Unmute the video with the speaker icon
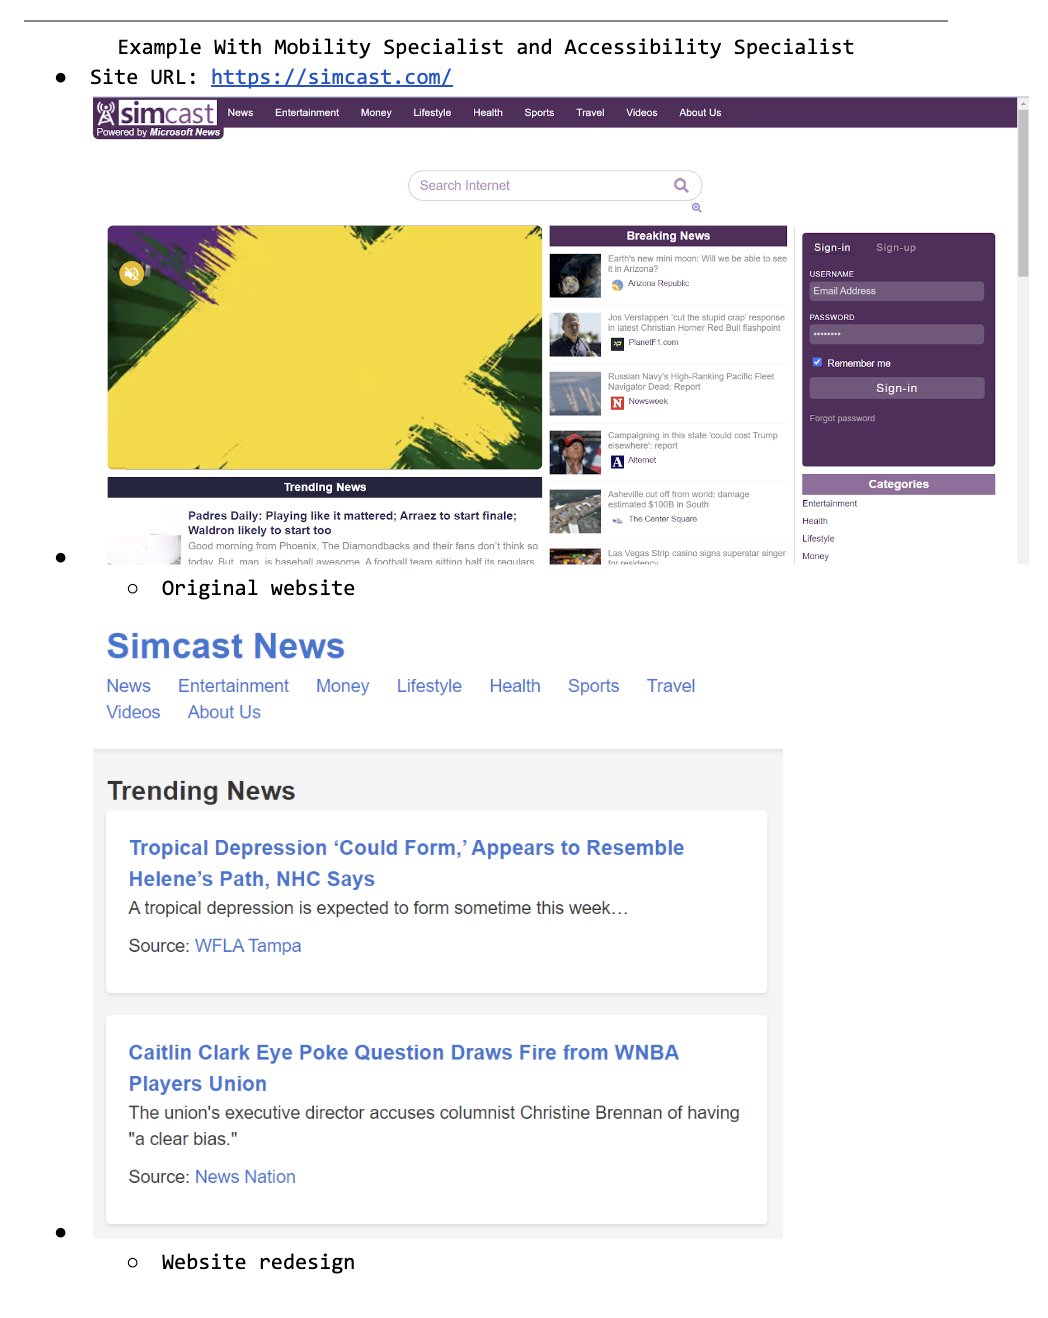1048x1318 pixels. [x=132, y=273]
